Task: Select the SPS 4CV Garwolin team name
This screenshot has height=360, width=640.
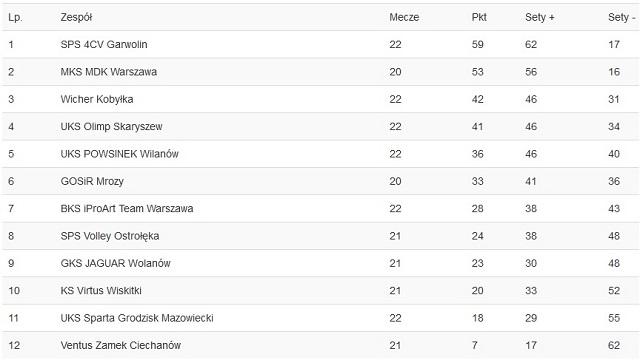Action: pos(104,44)
